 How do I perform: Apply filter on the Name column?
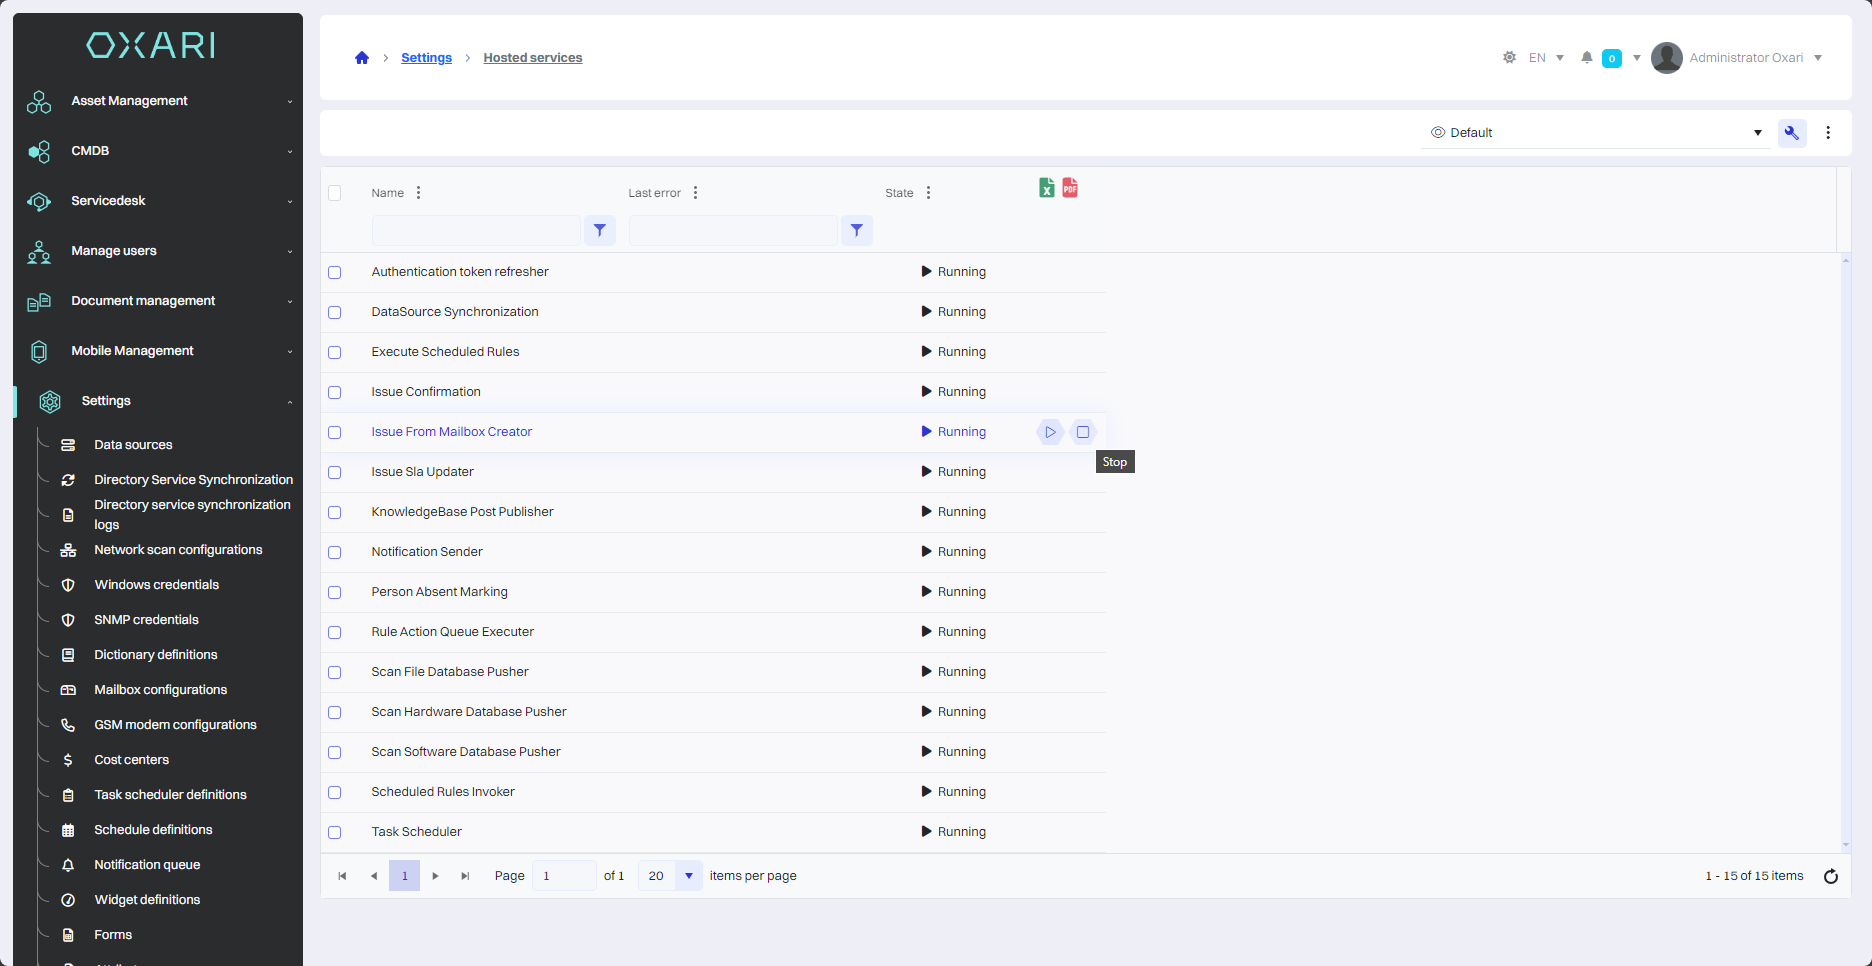(599, 231)
